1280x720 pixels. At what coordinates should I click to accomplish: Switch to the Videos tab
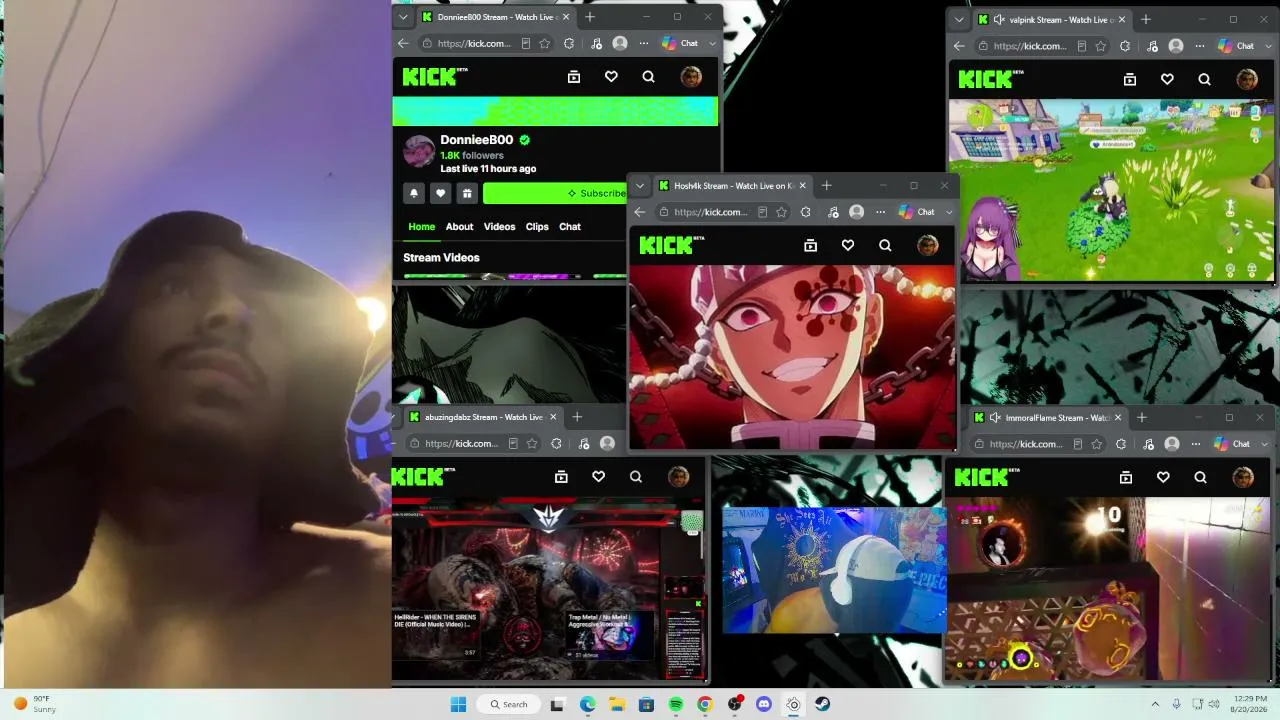coord(500,227)
